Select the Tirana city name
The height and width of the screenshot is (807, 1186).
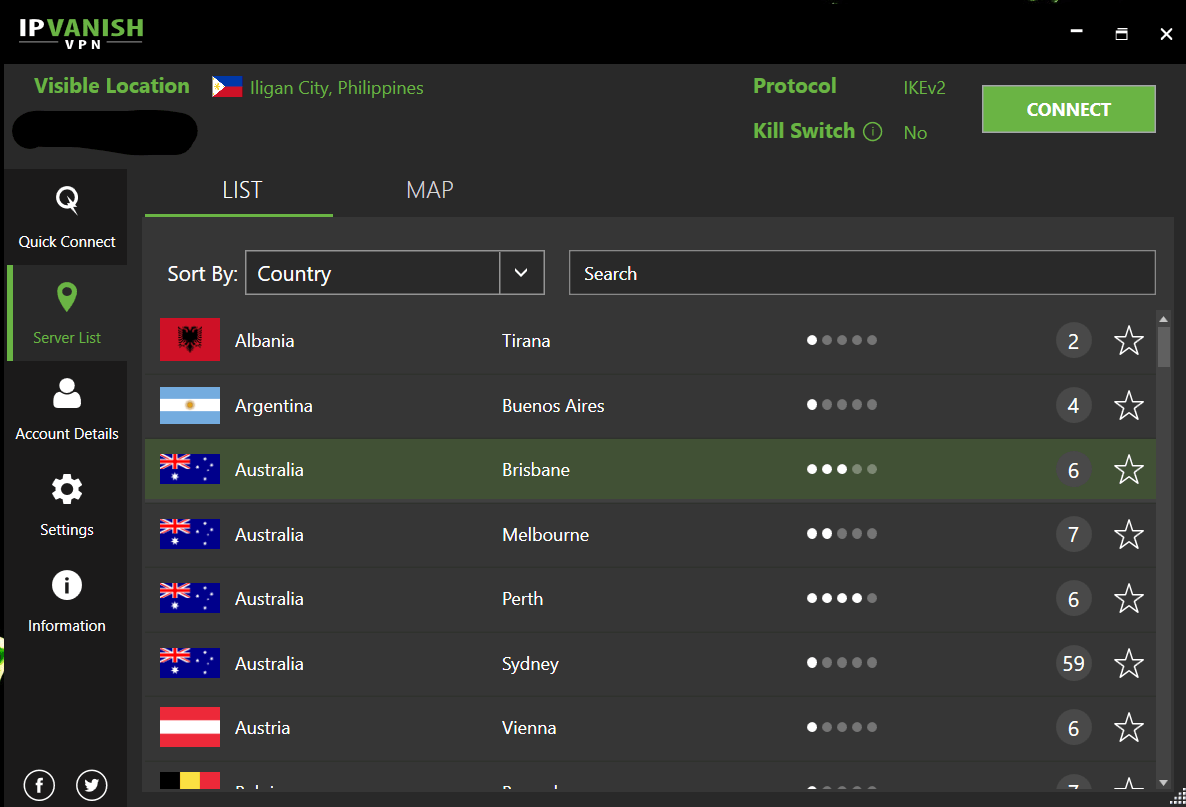526,341
